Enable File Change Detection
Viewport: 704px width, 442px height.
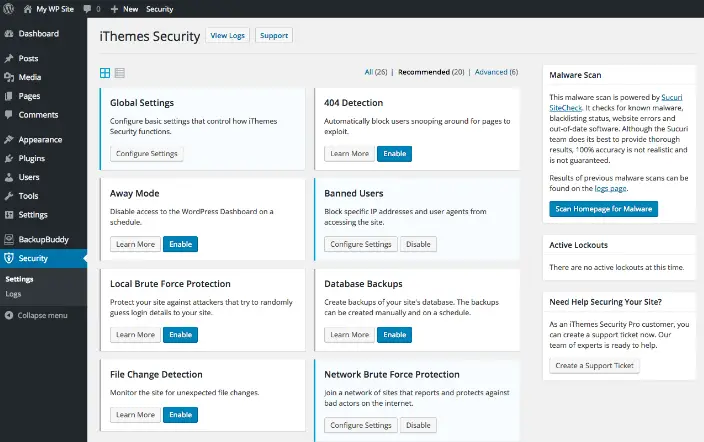[180, 415]
